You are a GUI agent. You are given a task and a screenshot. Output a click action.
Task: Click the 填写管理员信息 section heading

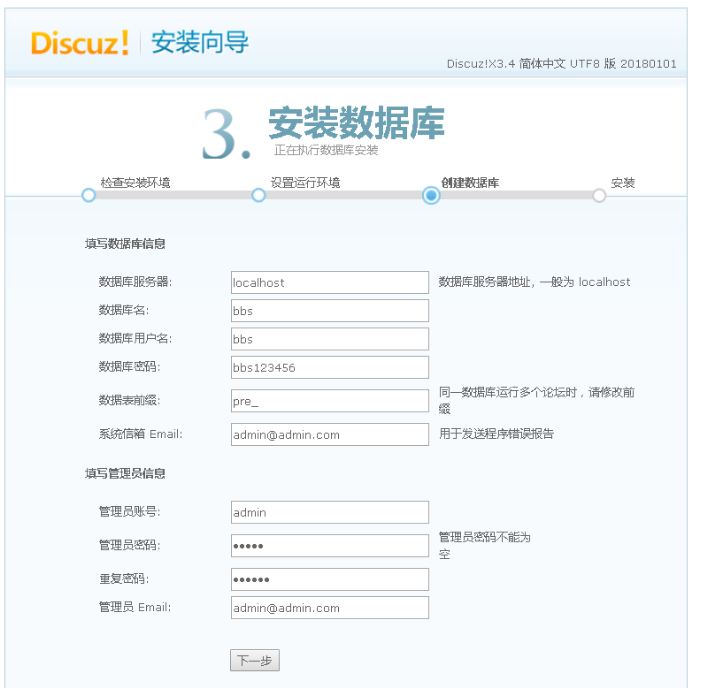coord(125,473)
